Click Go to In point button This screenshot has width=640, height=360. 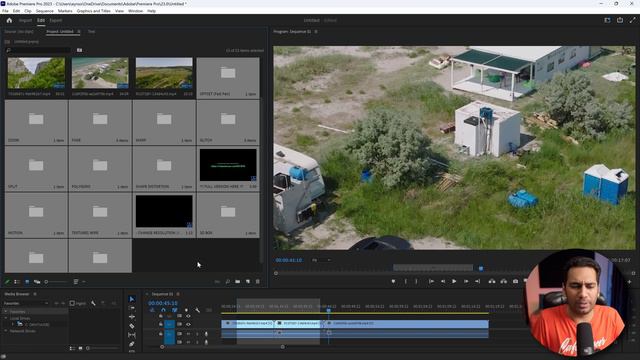pyautogui.click(x=431, y=281)
